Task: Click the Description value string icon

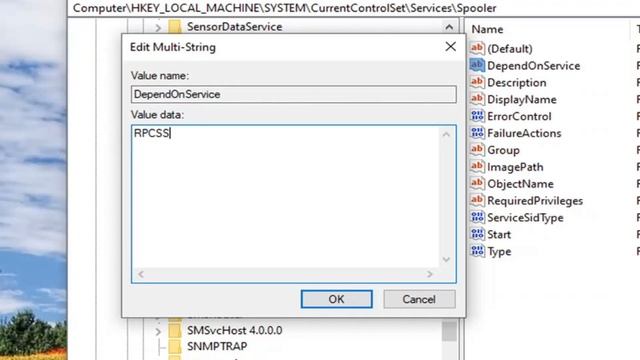Action: click(x=477, y=82)
